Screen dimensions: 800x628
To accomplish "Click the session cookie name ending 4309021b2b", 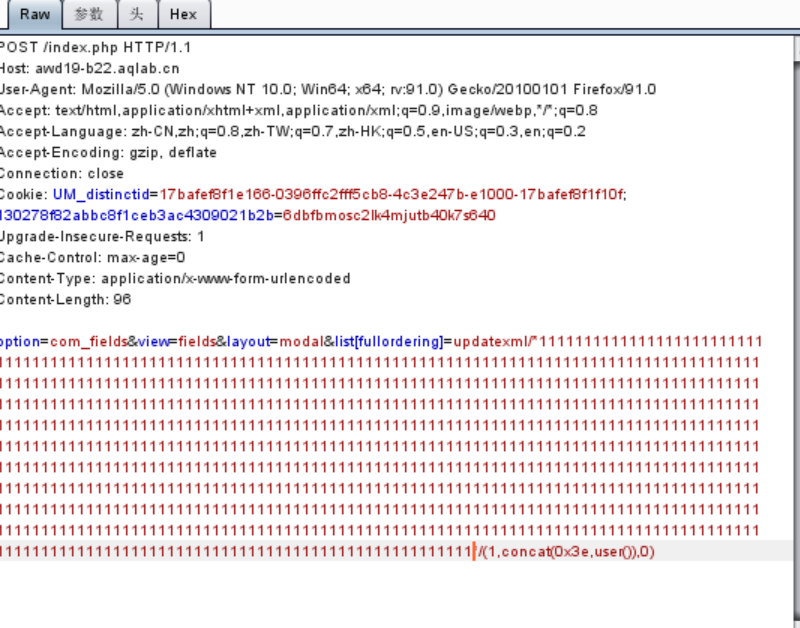I will tap(136, 215).
